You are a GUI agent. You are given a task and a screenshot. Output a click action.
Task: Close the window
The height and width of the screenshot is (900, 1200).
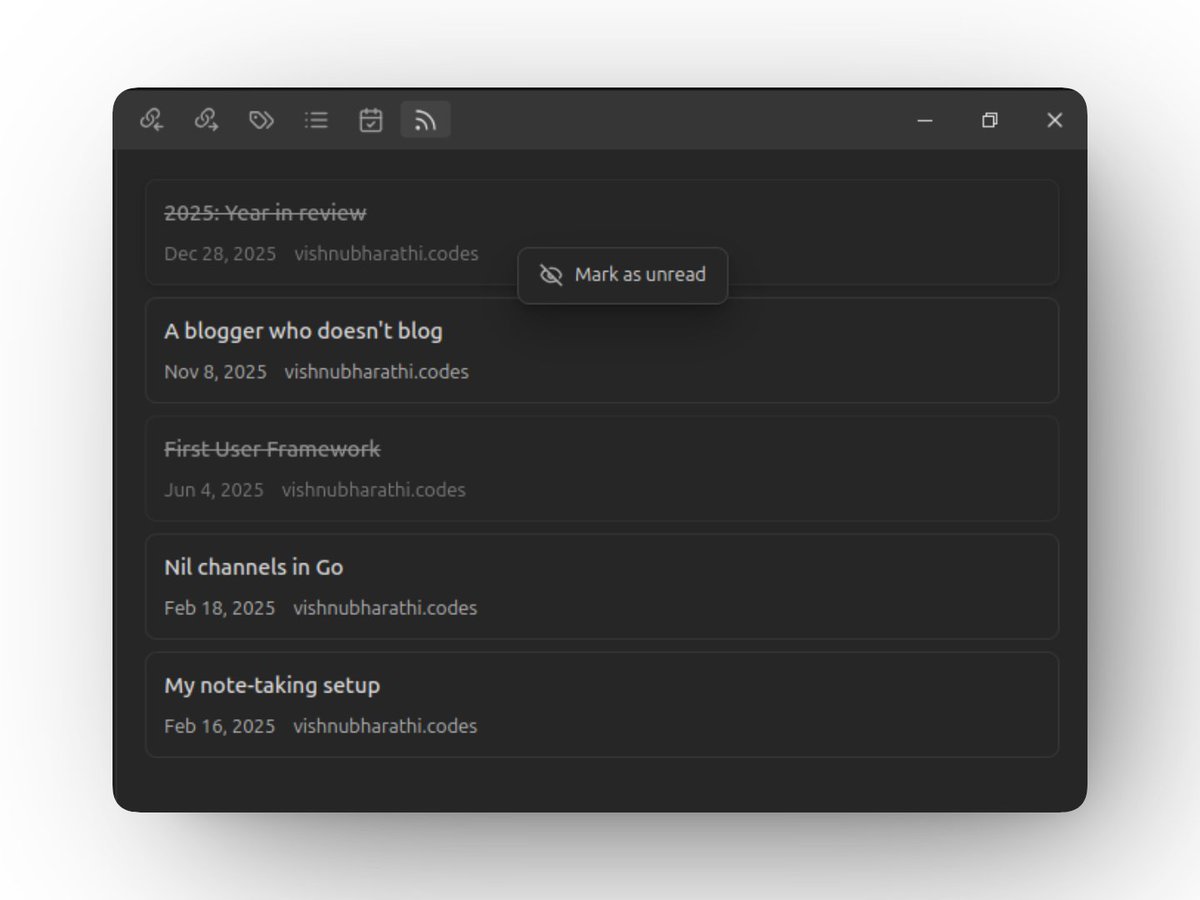point(1054,120)
